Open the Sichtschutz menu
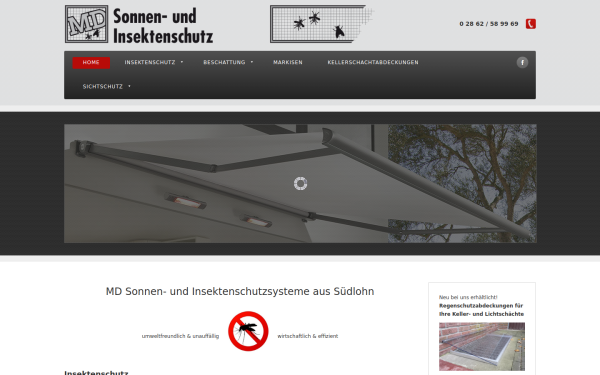Screen dimensions: 600x375 click(x=103, y=86)
